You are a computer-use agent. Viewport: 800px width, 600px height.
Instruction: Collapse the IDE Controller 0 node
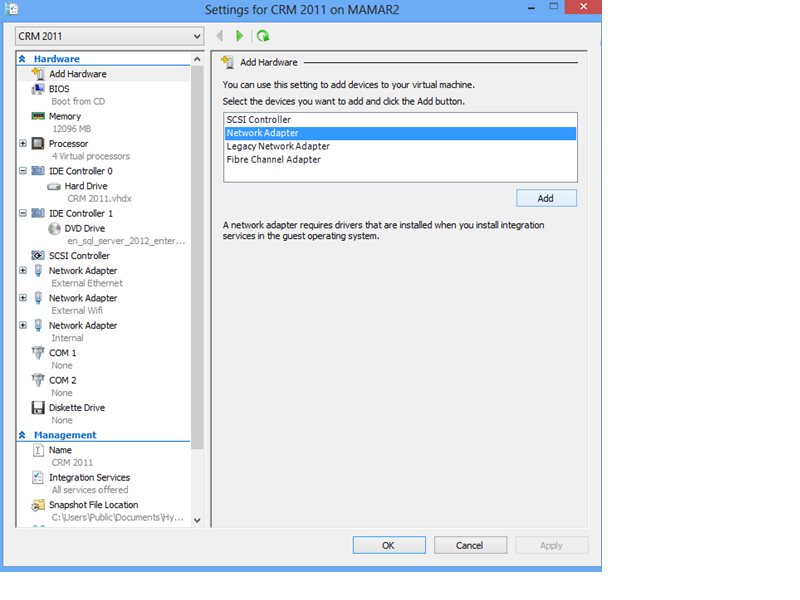[23, 171]
